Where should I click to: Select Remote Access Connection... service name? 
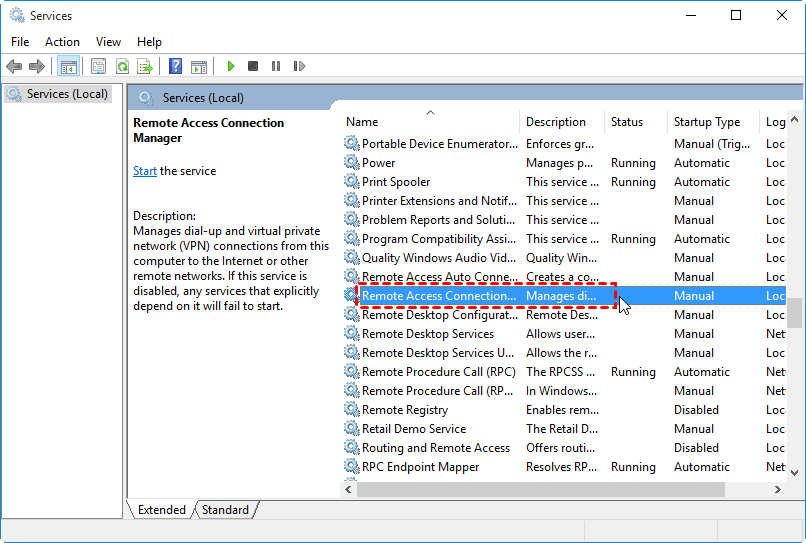[x=438, y=296]
